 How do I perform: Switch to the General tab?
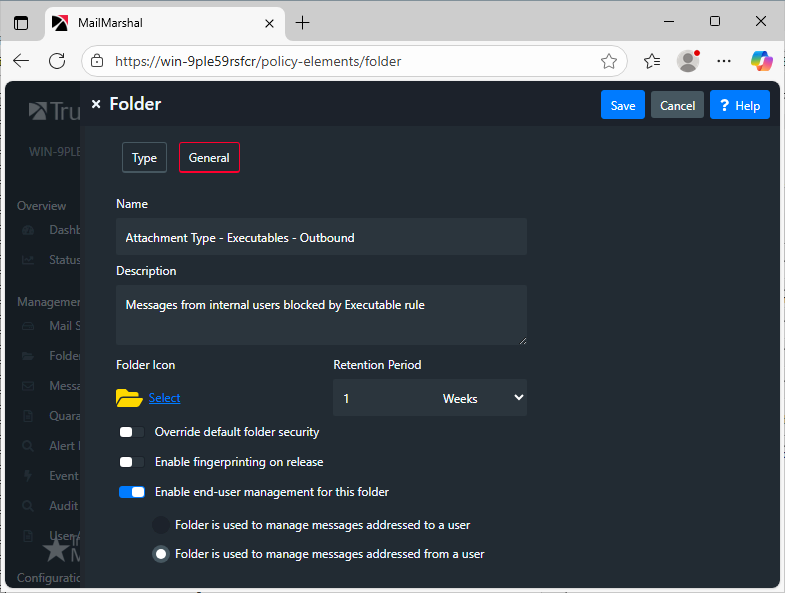click(x=209, y=158)
